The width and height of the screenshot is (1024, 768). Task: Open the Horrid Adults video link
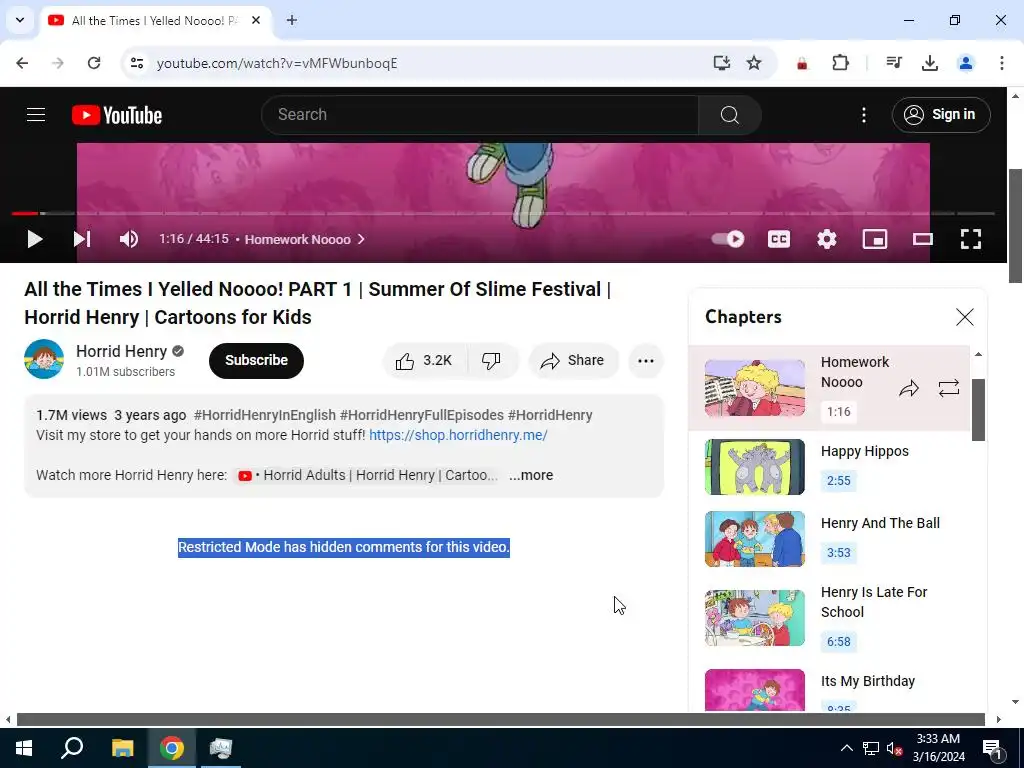(367, 475)
